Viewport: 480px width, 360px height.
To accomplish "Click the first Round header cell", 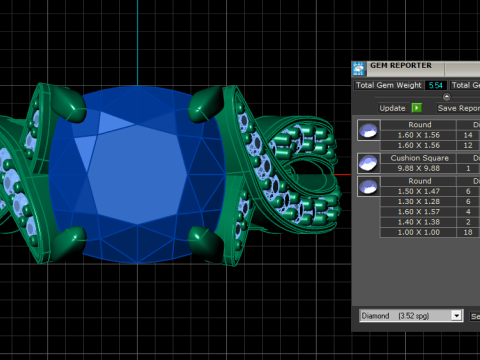I will [419, 125].
